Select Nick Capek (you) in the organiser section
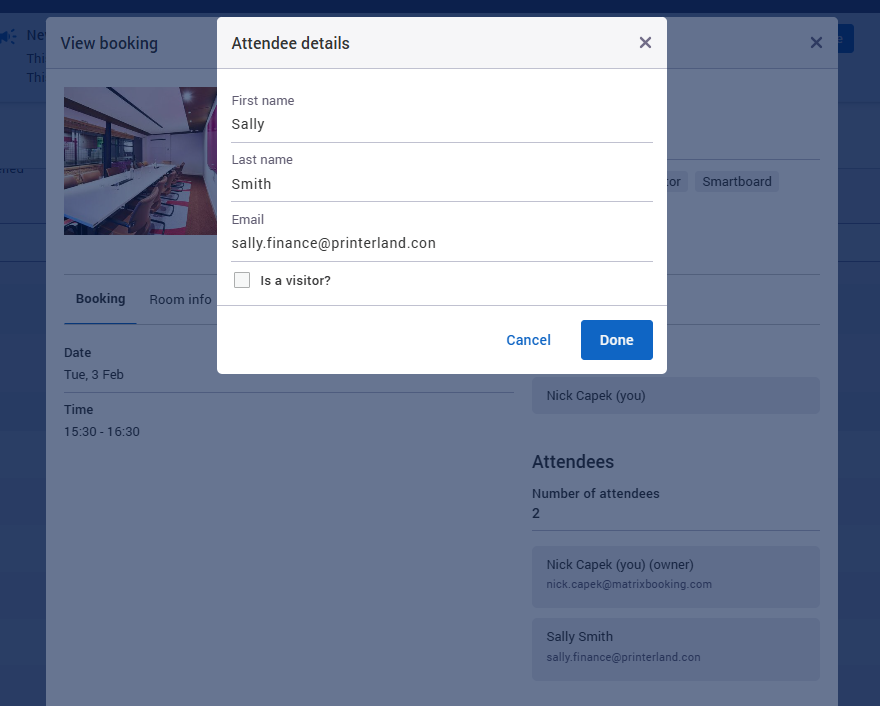This screenshot has width=880, height=706. coord(675,395)
